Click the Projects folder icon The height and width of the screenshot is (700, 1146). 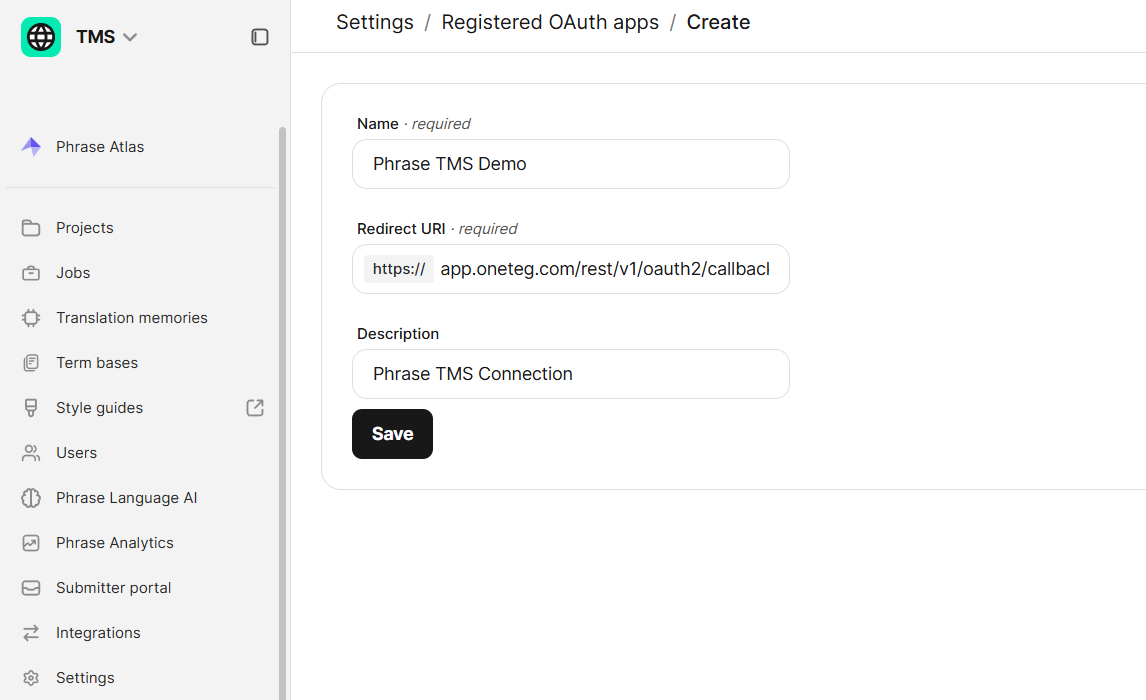click(31, 228)
